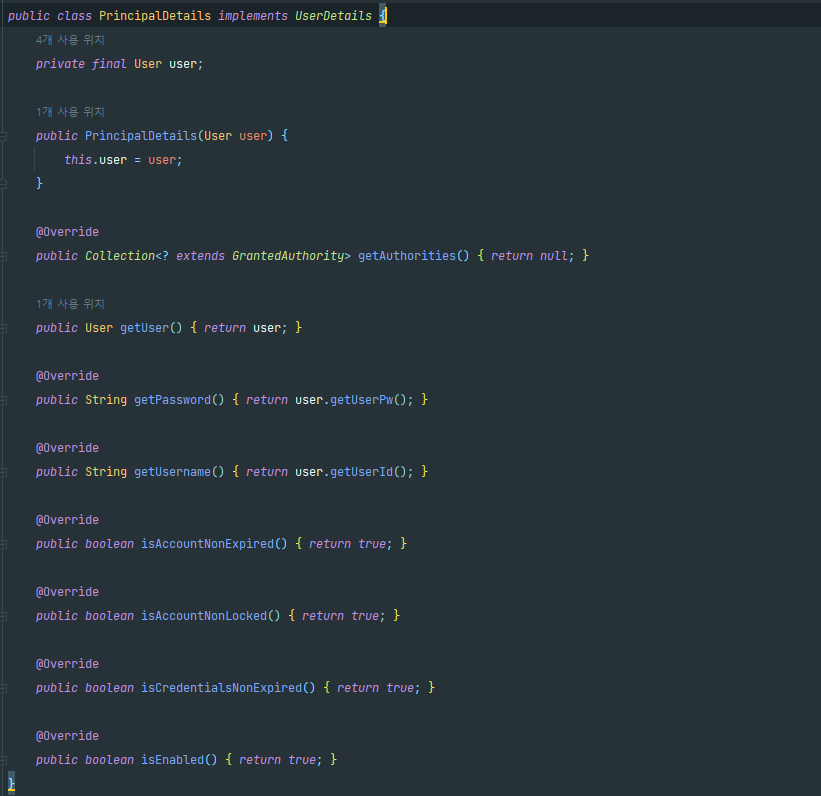
Task: Click 'null' in the getAuthorities return
Action: 553,256
